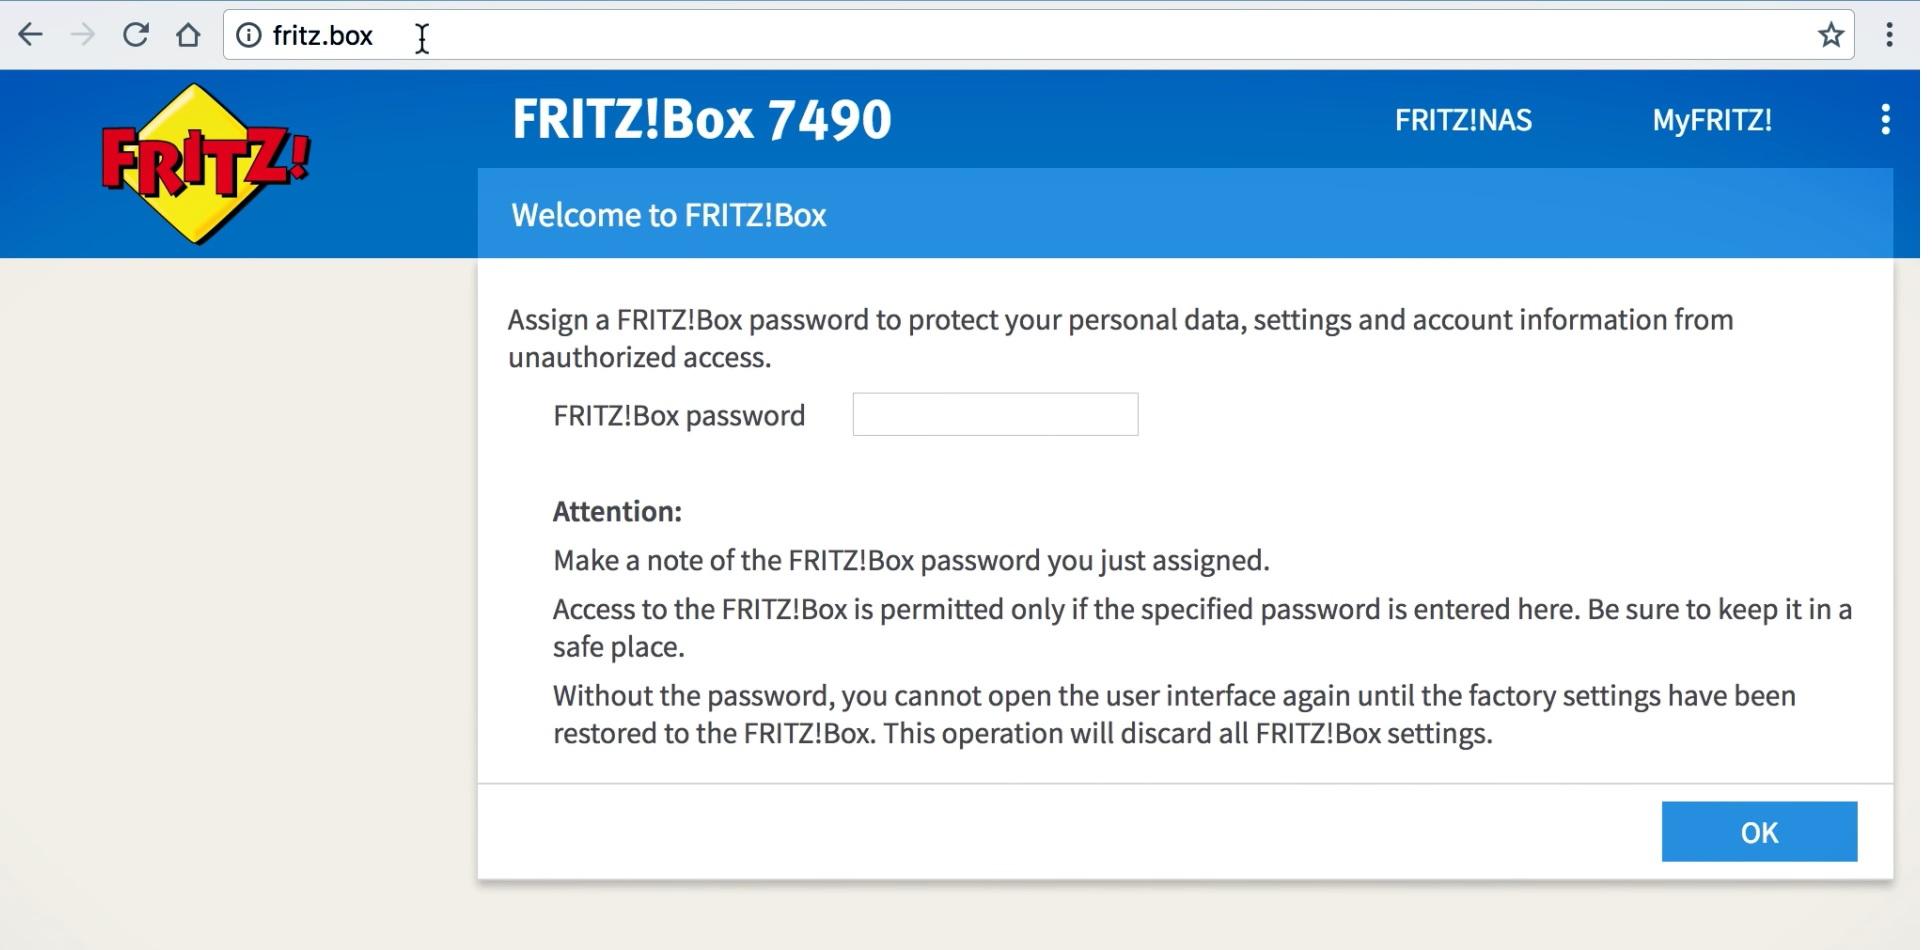Reload the fritz.box page

tap(136, 35)
